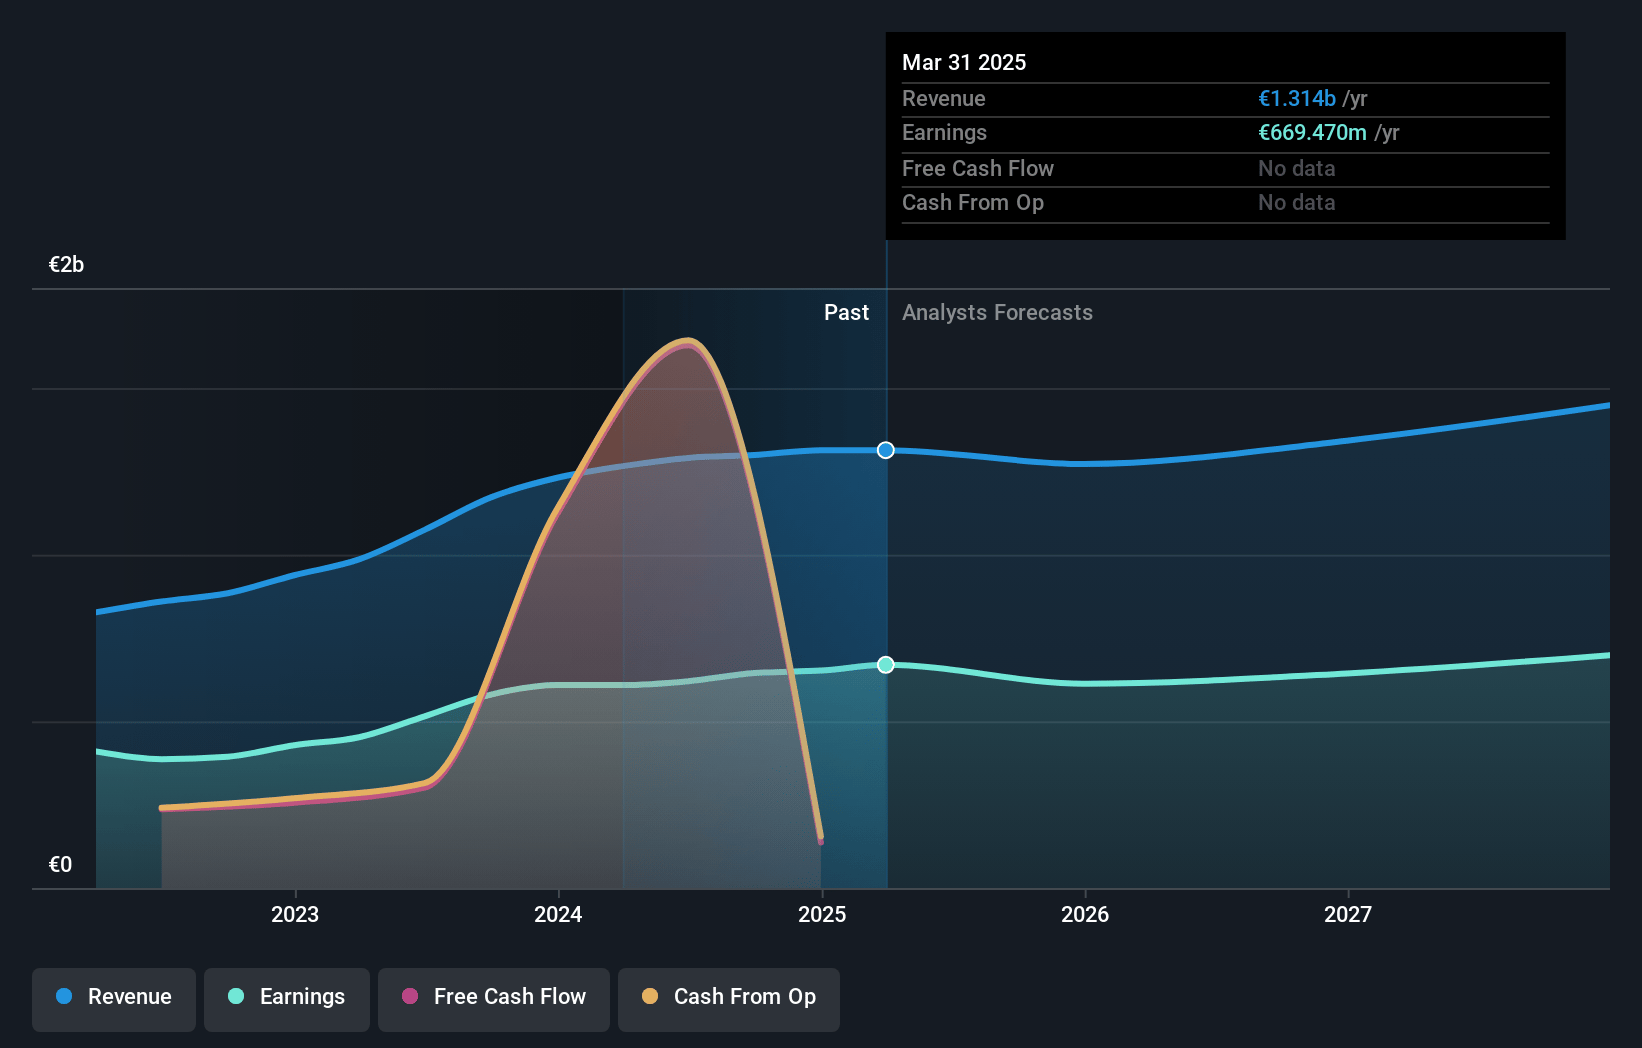The image size is (1642, 1048).
Task: Click the tooltip Cash From Op row label
Action: pos(973,202)
